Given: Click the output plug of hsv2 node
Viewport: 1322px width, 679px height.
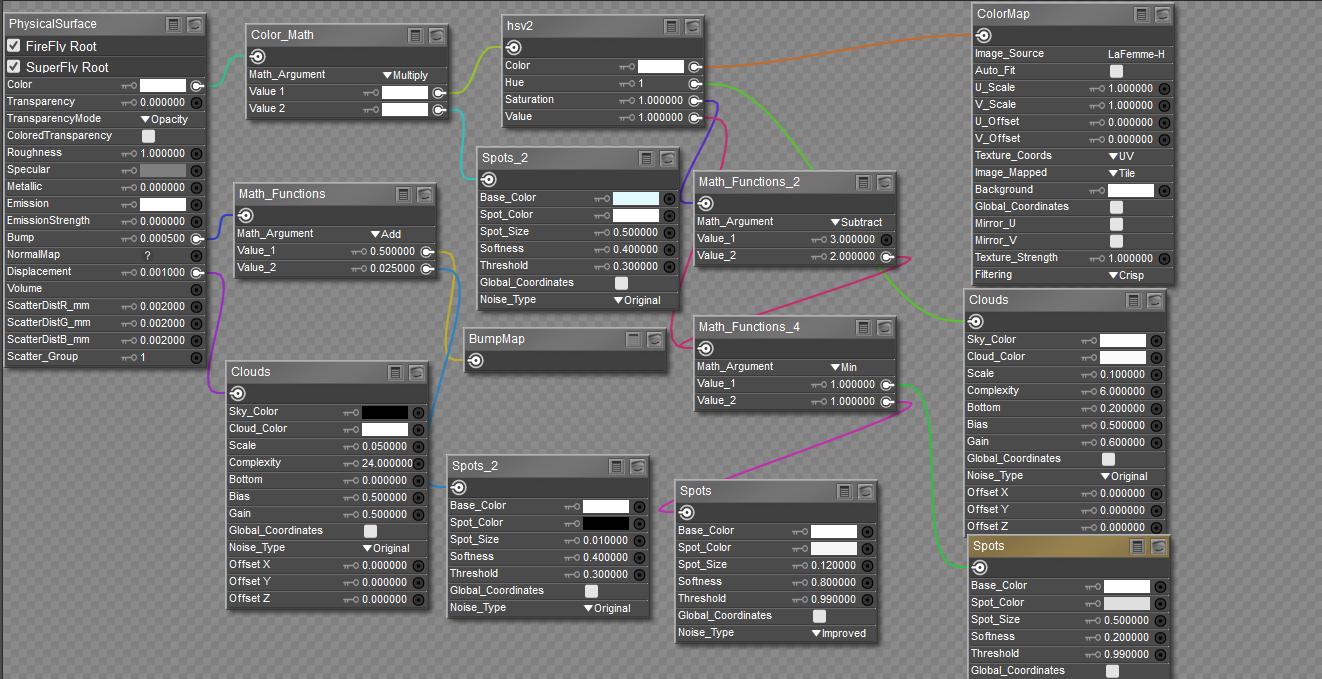Looking at the screenshot, I should 514,48.
